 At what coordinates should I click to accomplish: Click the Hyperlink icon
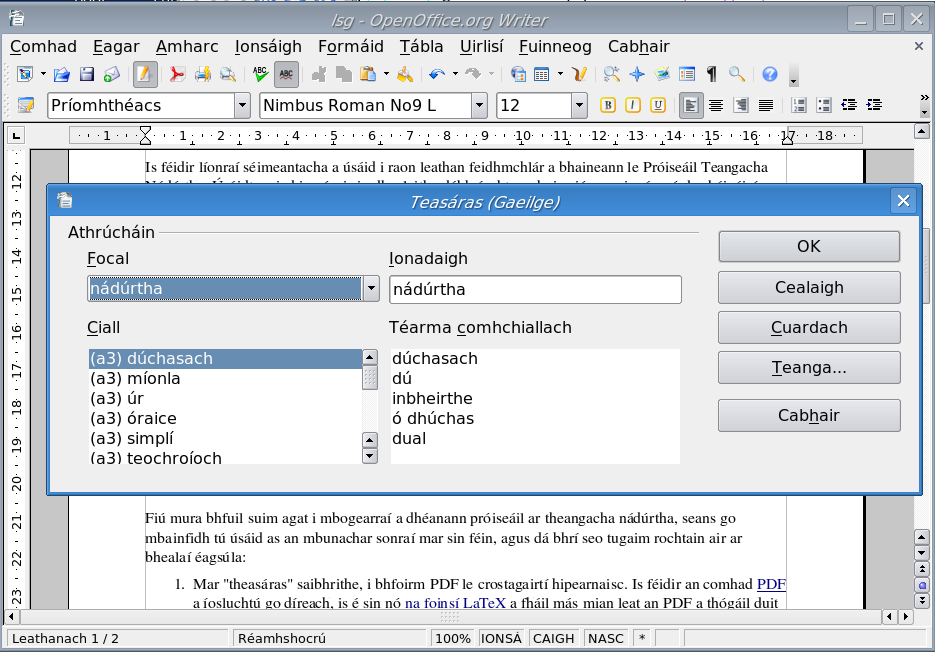click(x=518, y=75)
